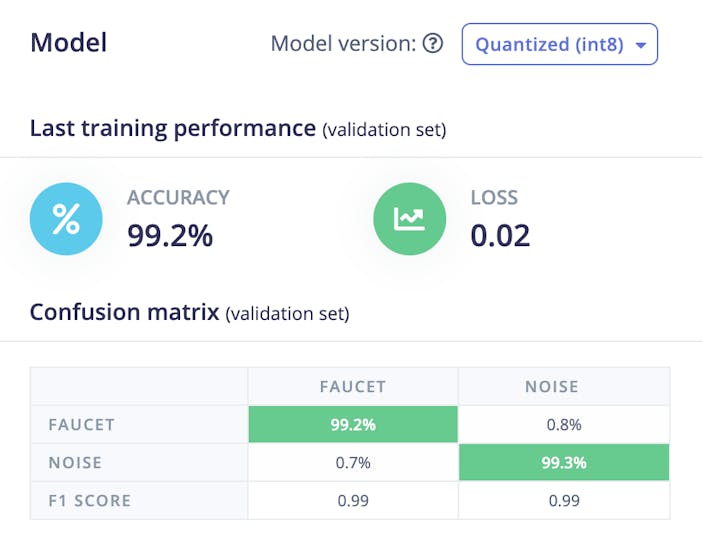Click the F1 SCORE row label
The width and height of the screenshot is (702, 555).
[x=88, y=500]
